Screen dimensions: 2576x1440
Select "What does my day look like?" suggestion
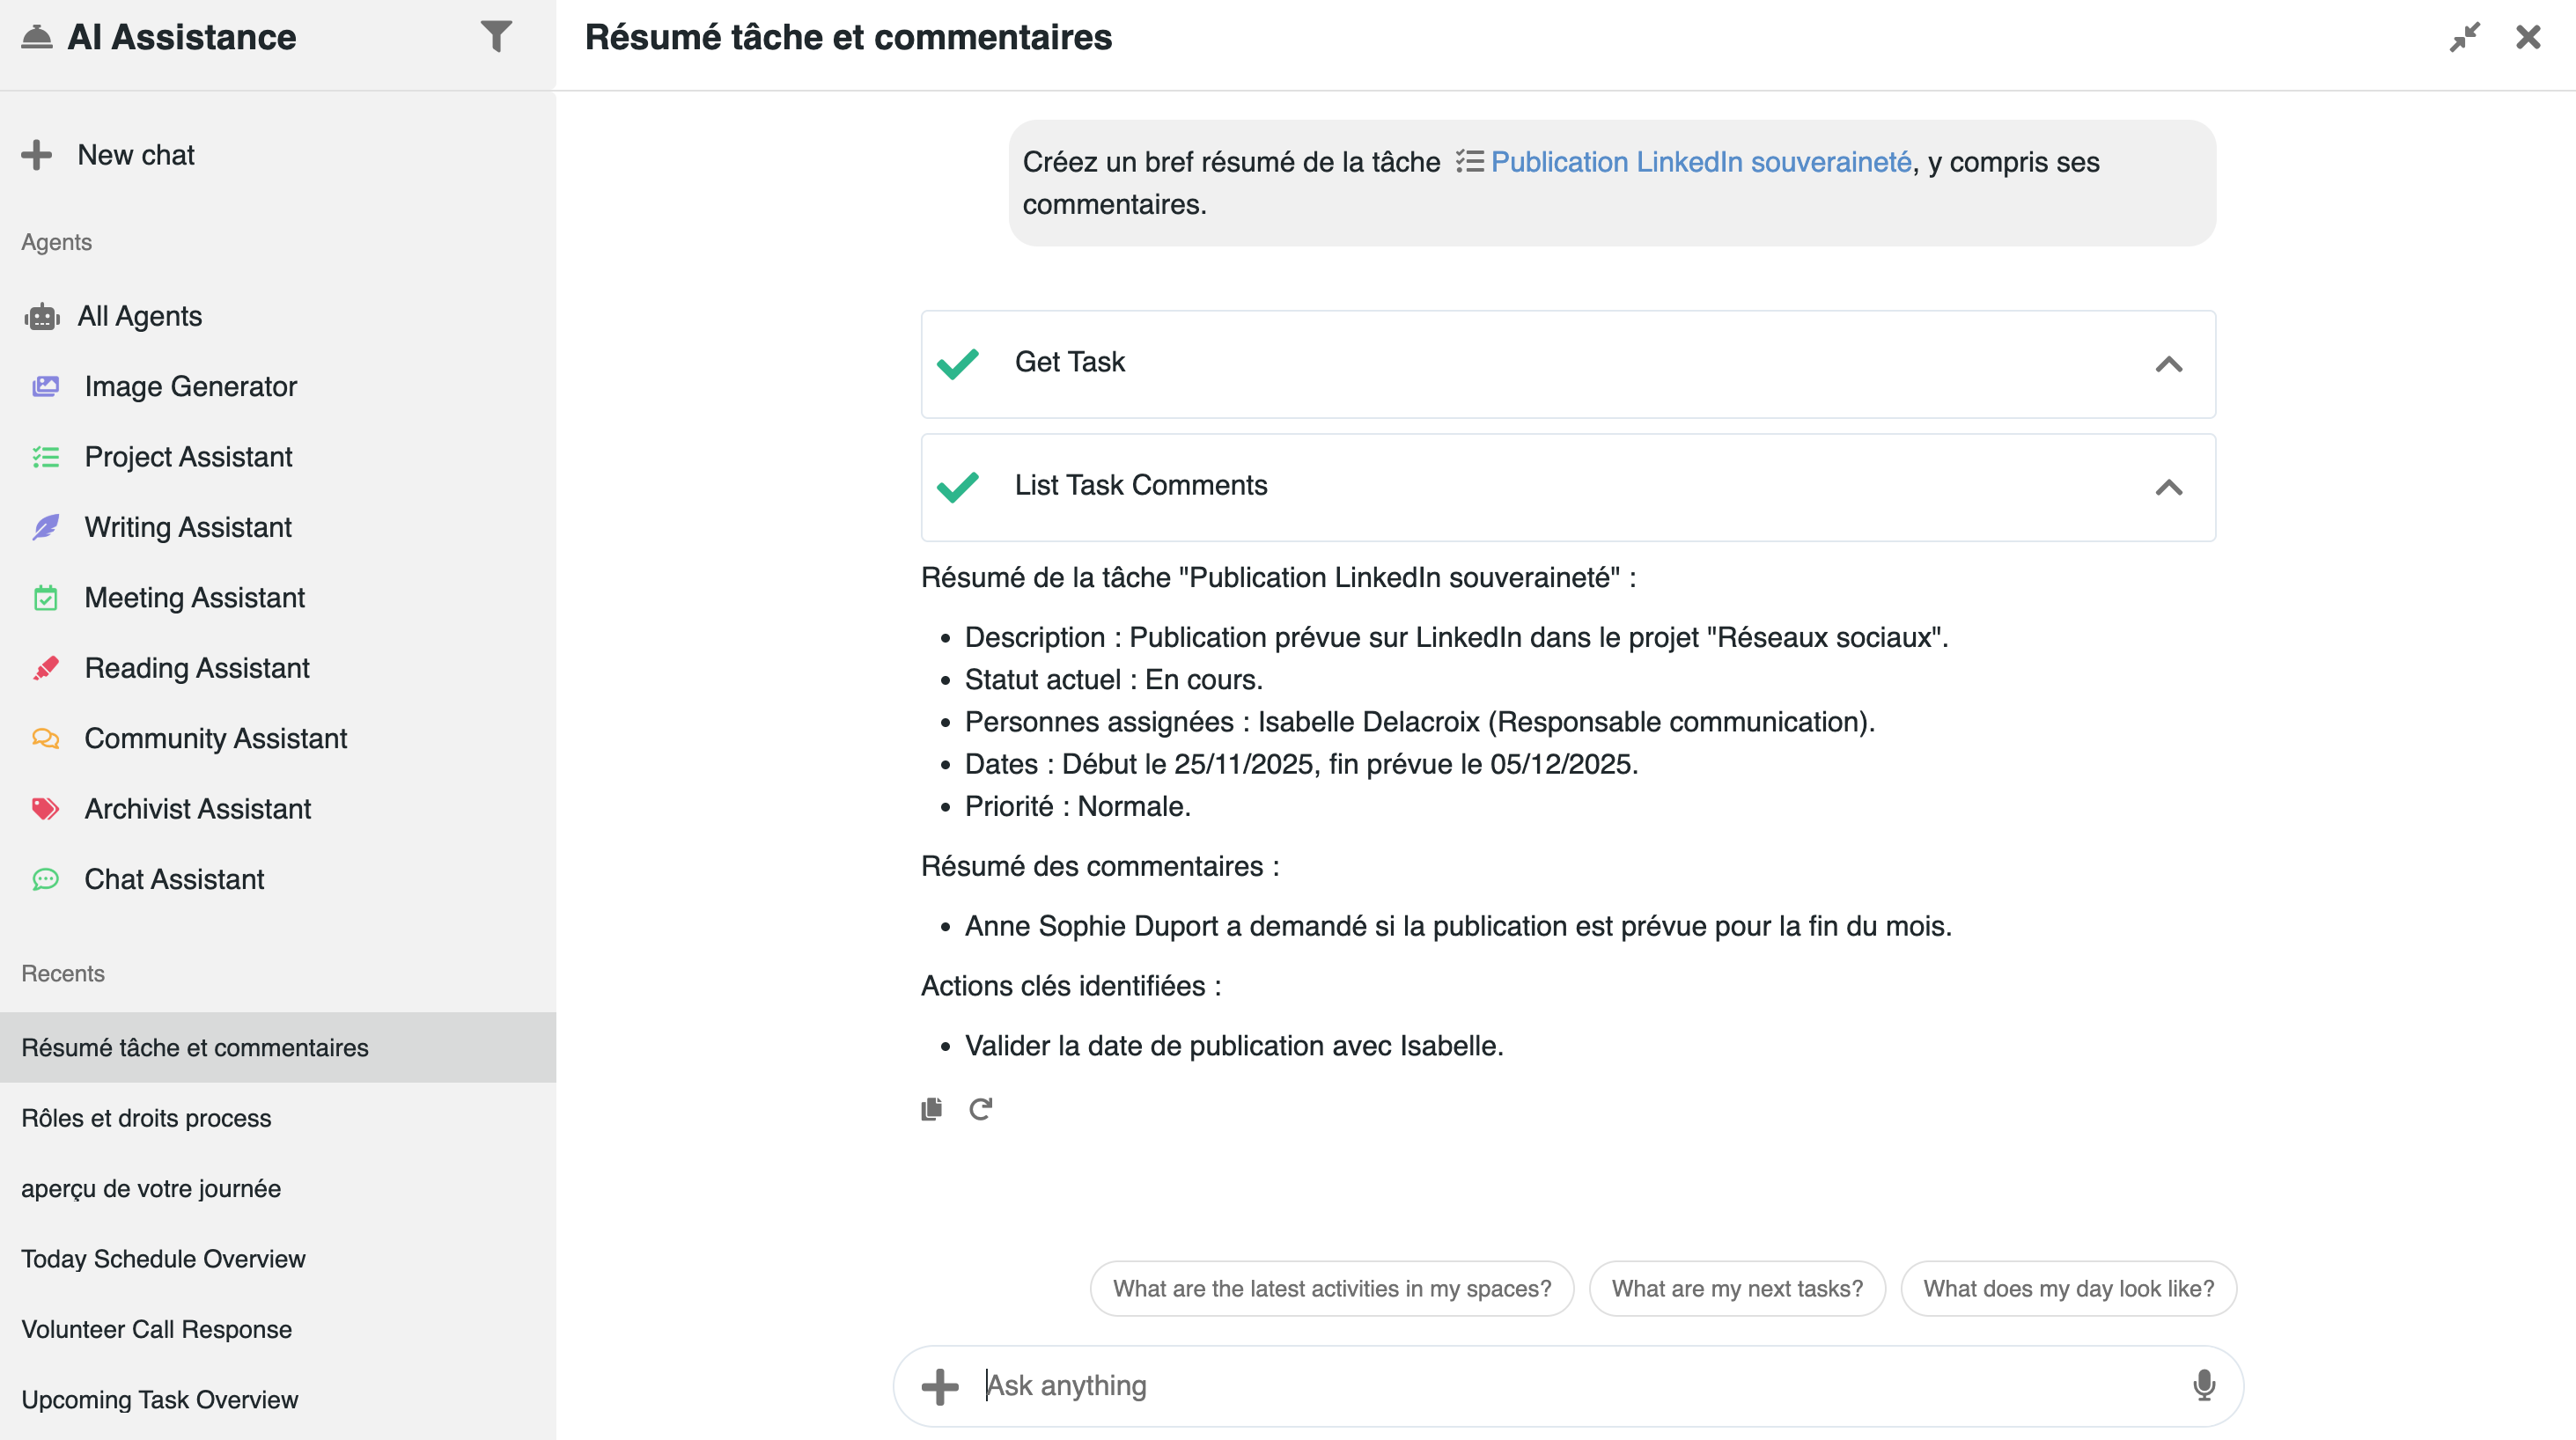click(x=2068, y=1288)
